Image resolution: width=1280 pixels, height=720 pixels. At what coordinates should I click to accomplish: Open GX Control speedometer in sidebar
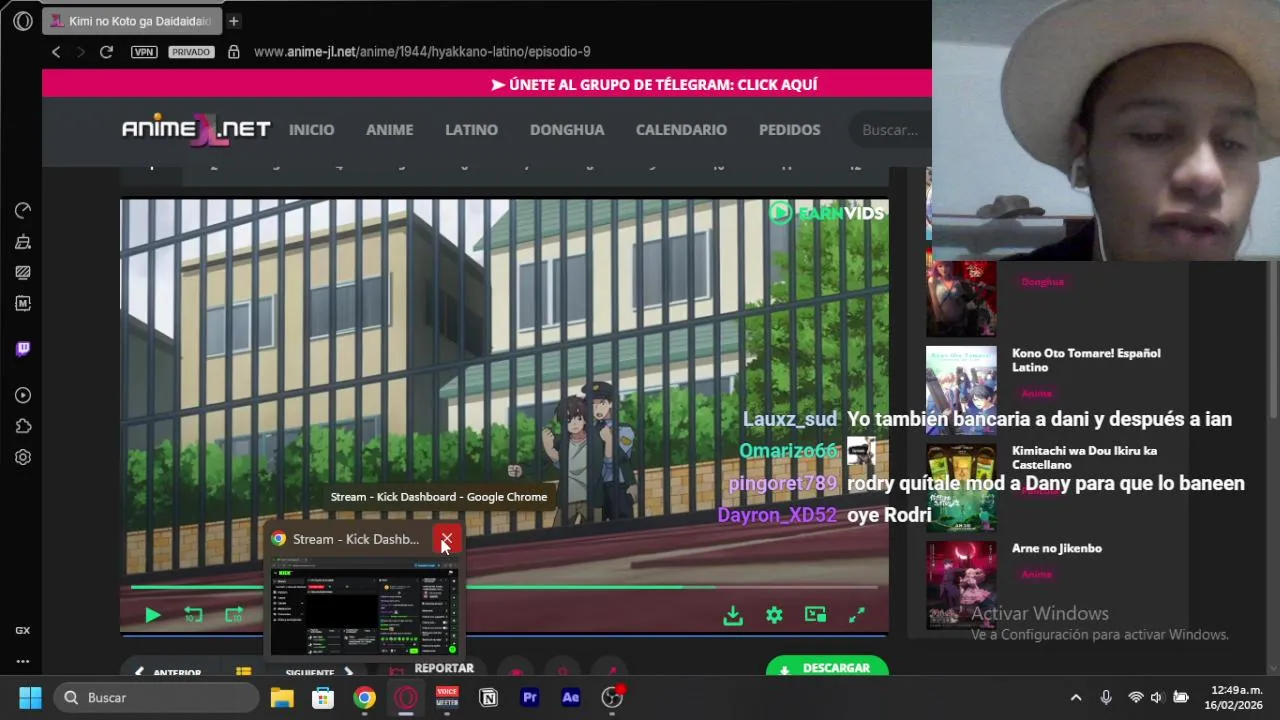pos(23,210)
